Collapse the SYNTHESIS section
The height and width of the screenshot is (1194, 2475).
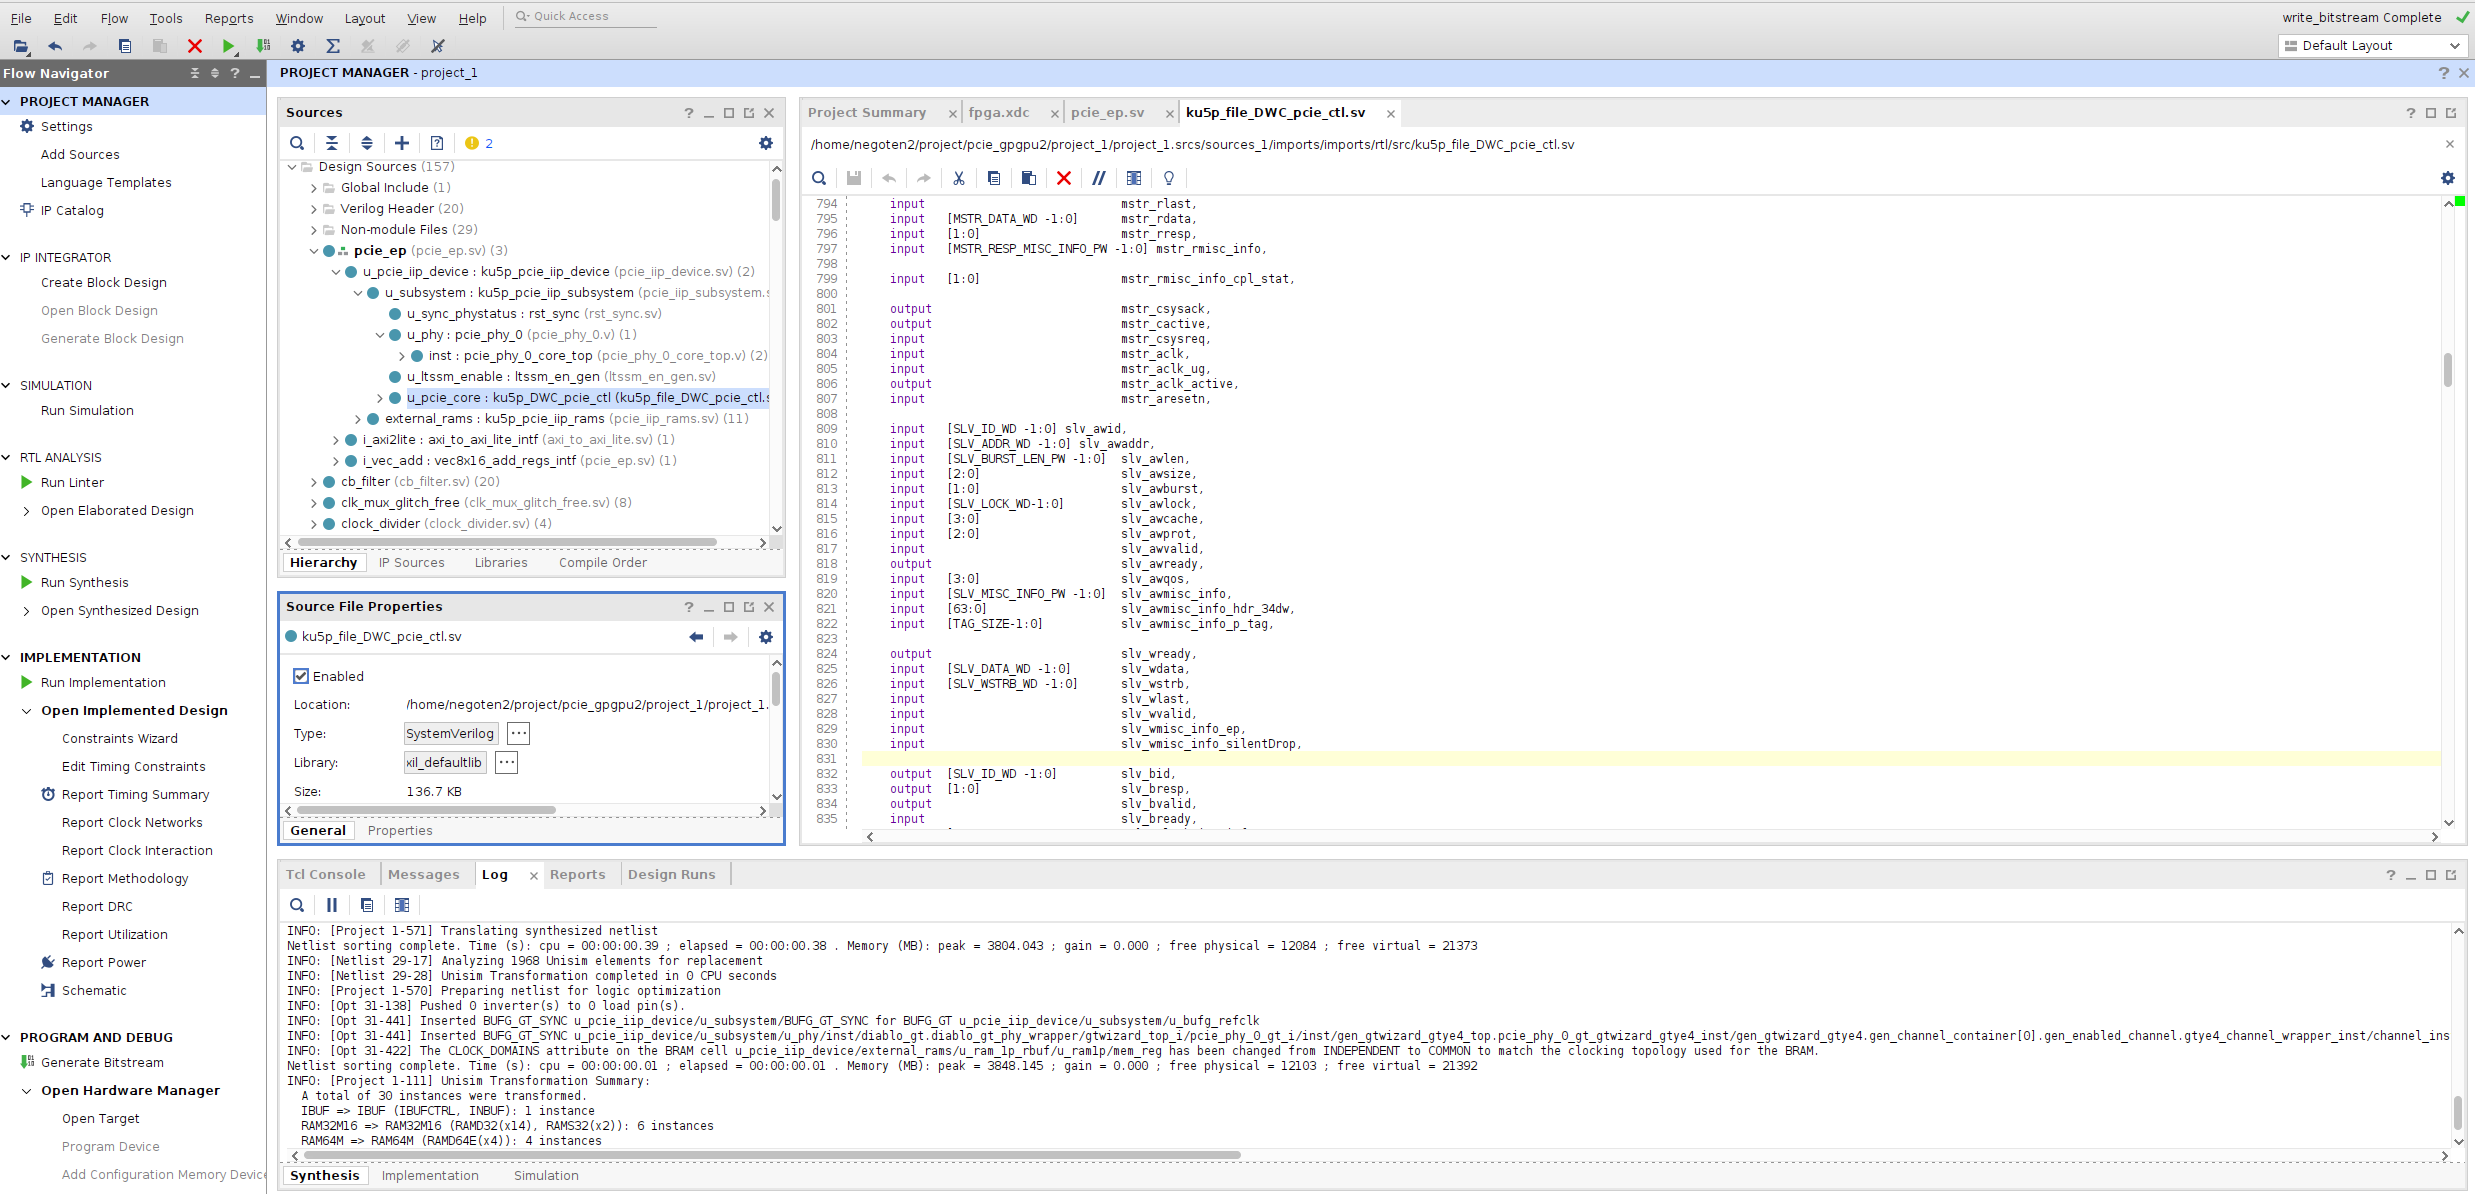7,557
